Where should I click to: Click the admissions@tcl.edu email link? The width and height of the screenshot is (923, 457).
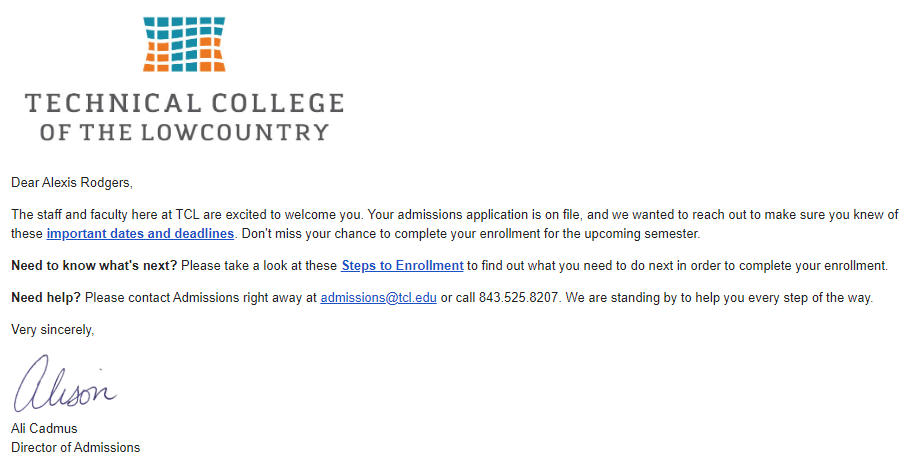pyautogui.click(x=378, y=298)
